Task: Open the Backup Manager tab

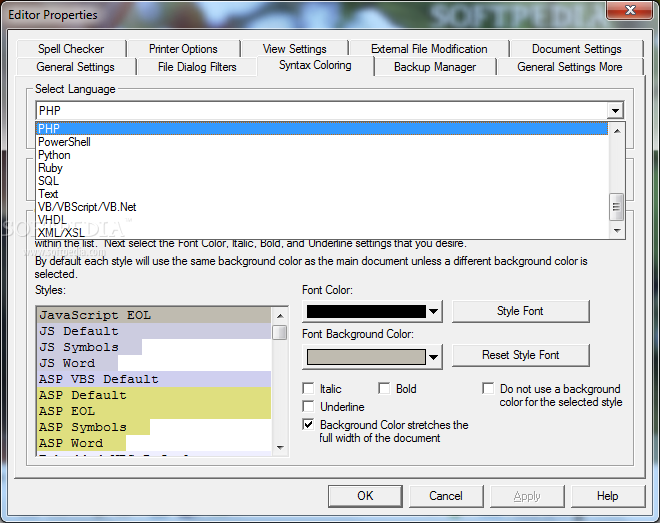Action: pyautogui.click(x=435, y=67)
